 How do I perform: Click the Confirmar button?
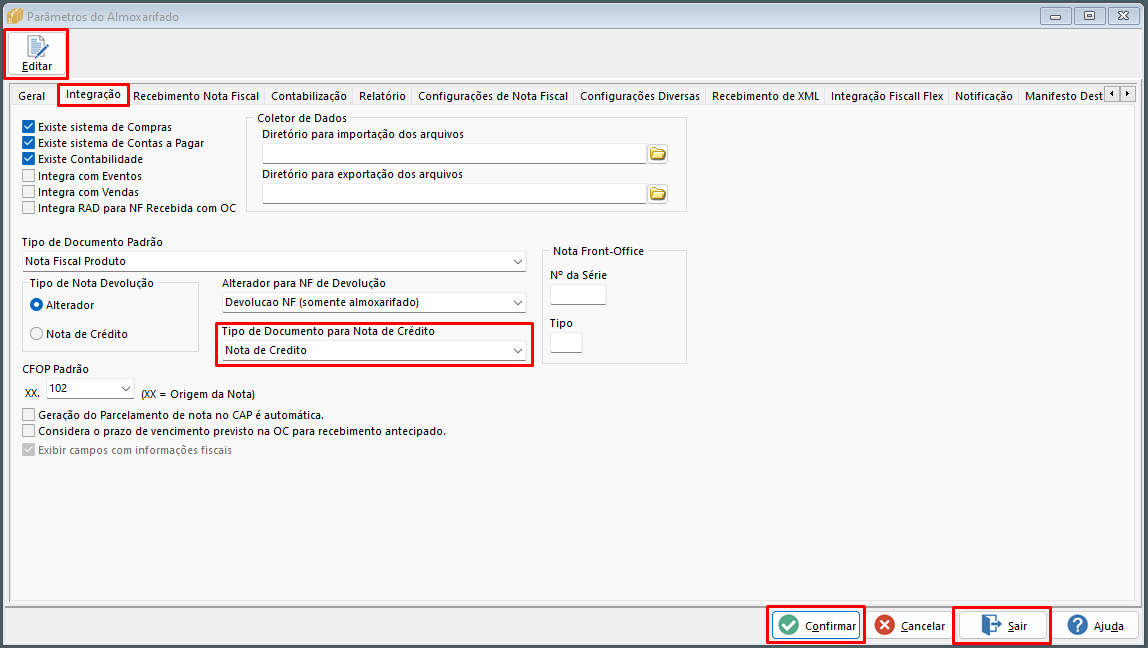coord(816,625)
